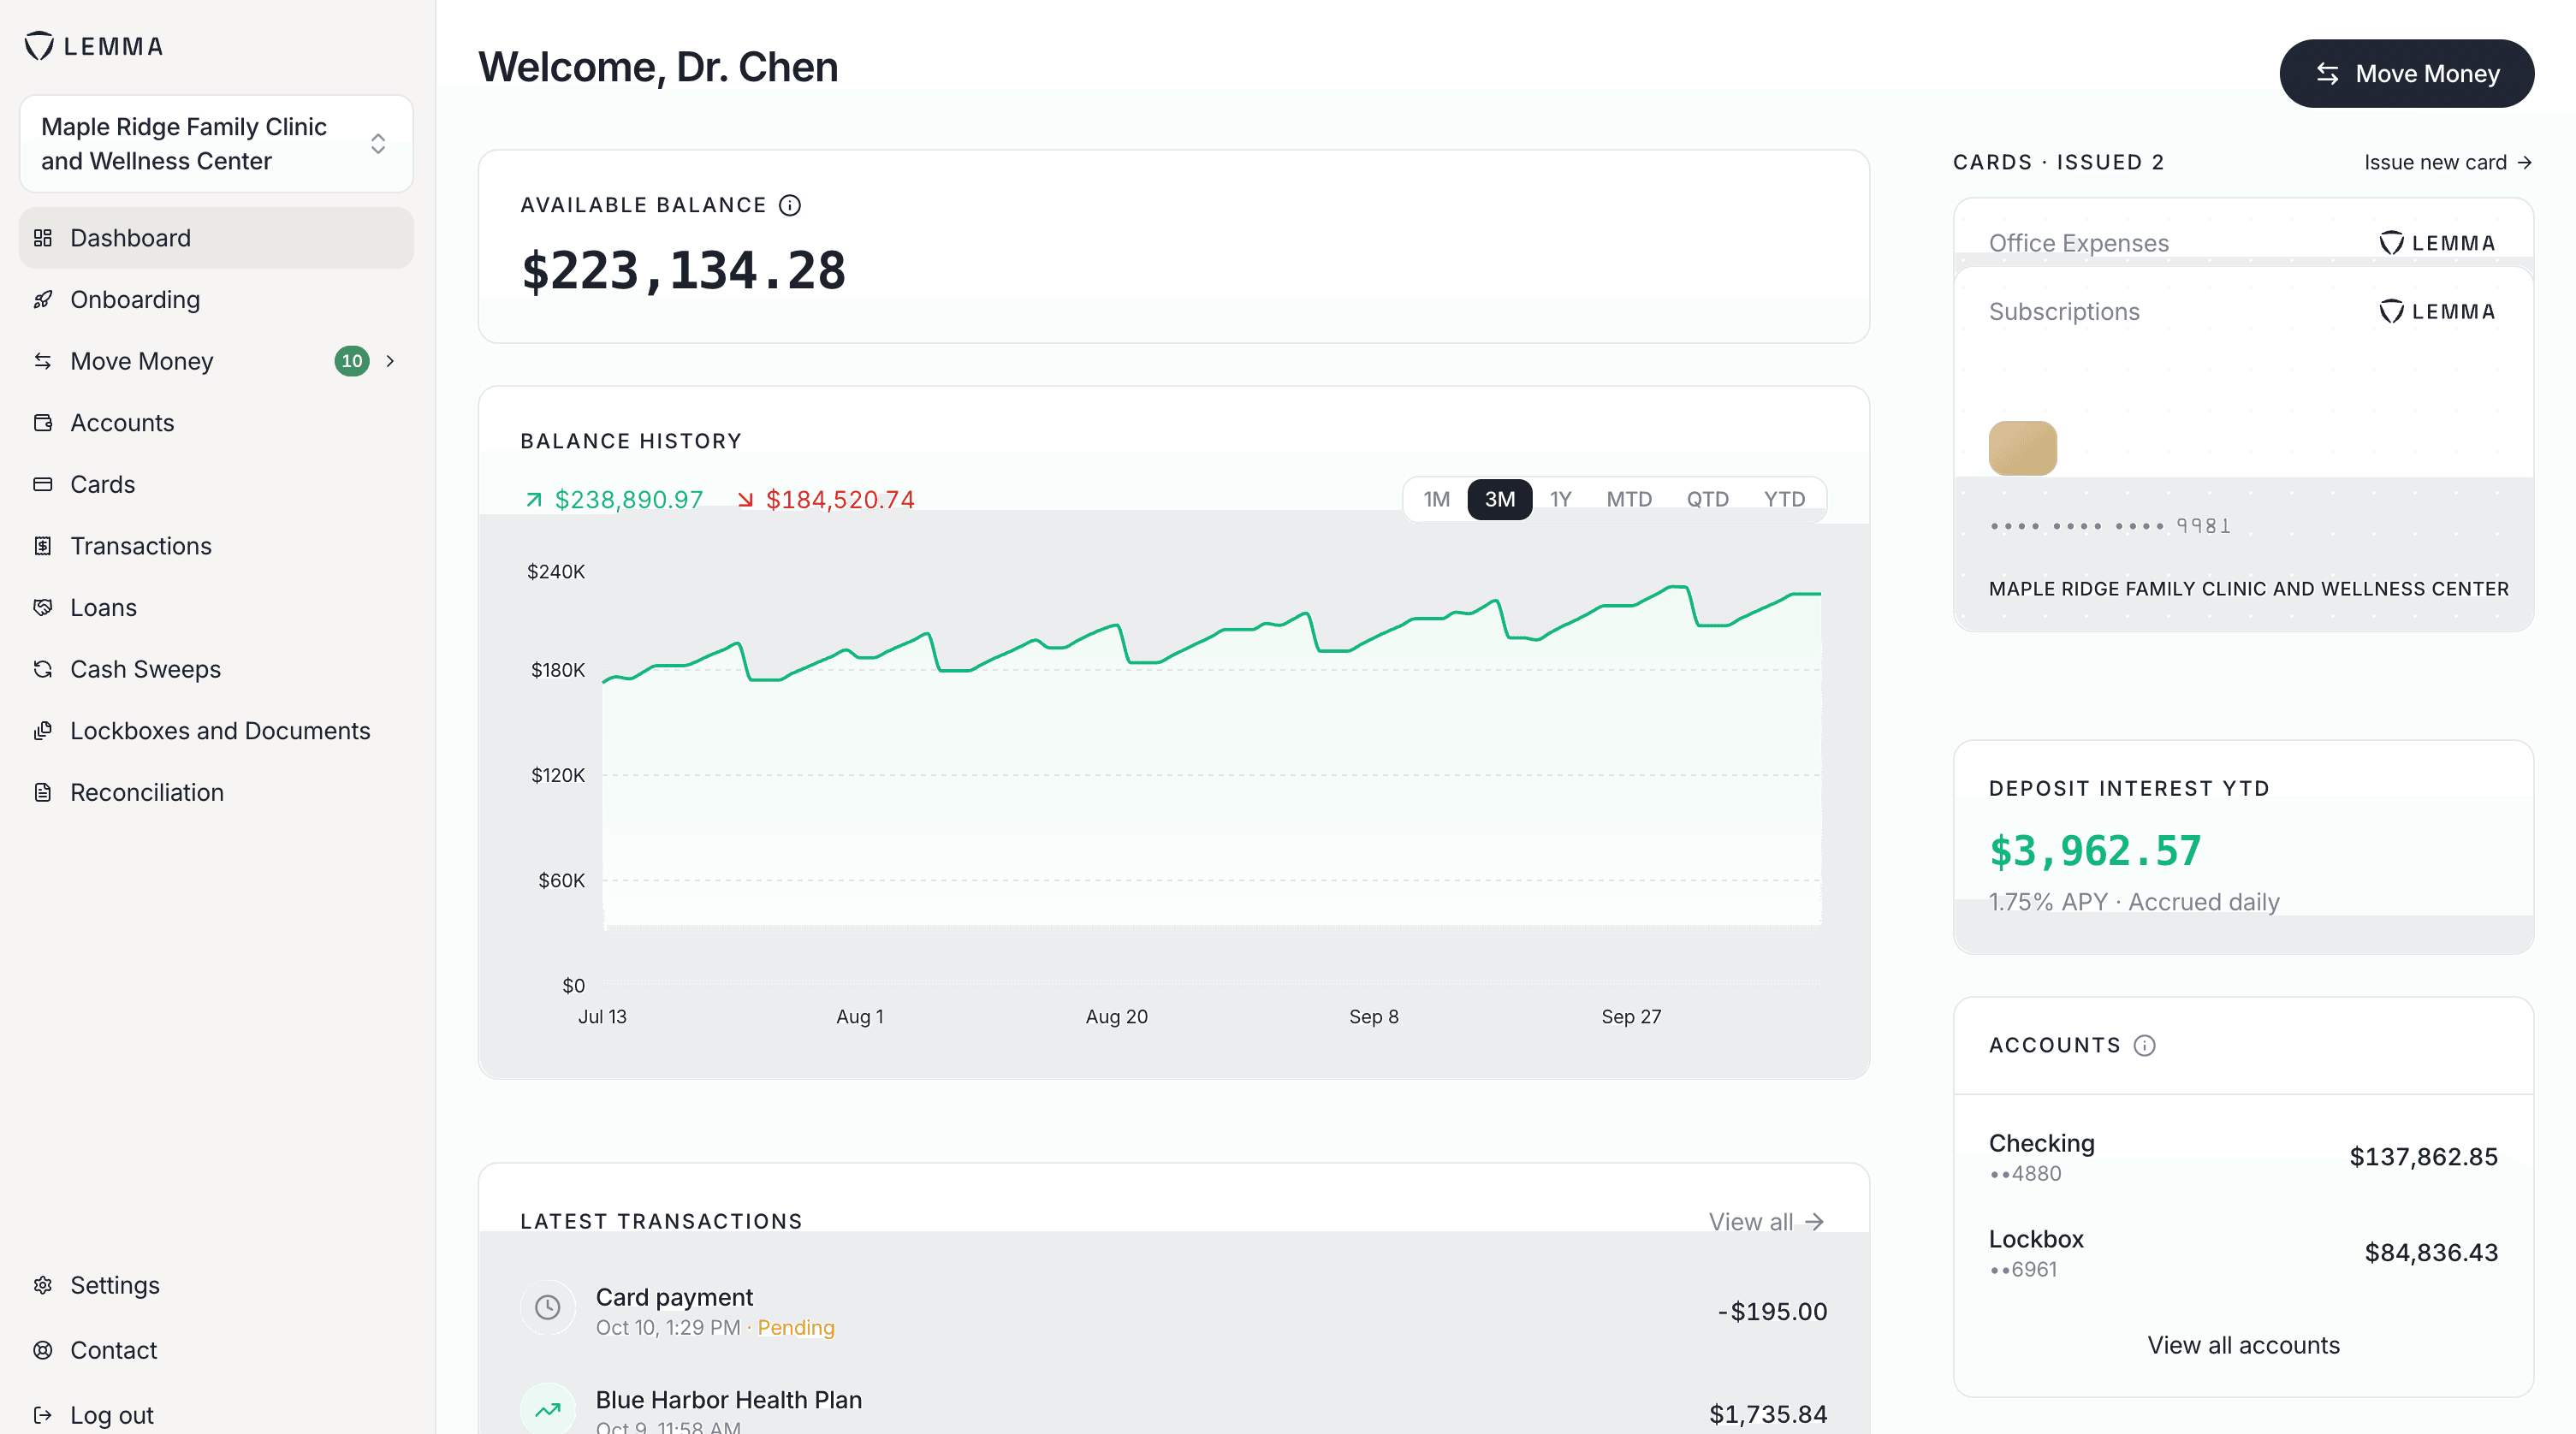The image size is (2576, 1434).
Task: Click the Cards icon in sidebar
Action: pos(43,484)
